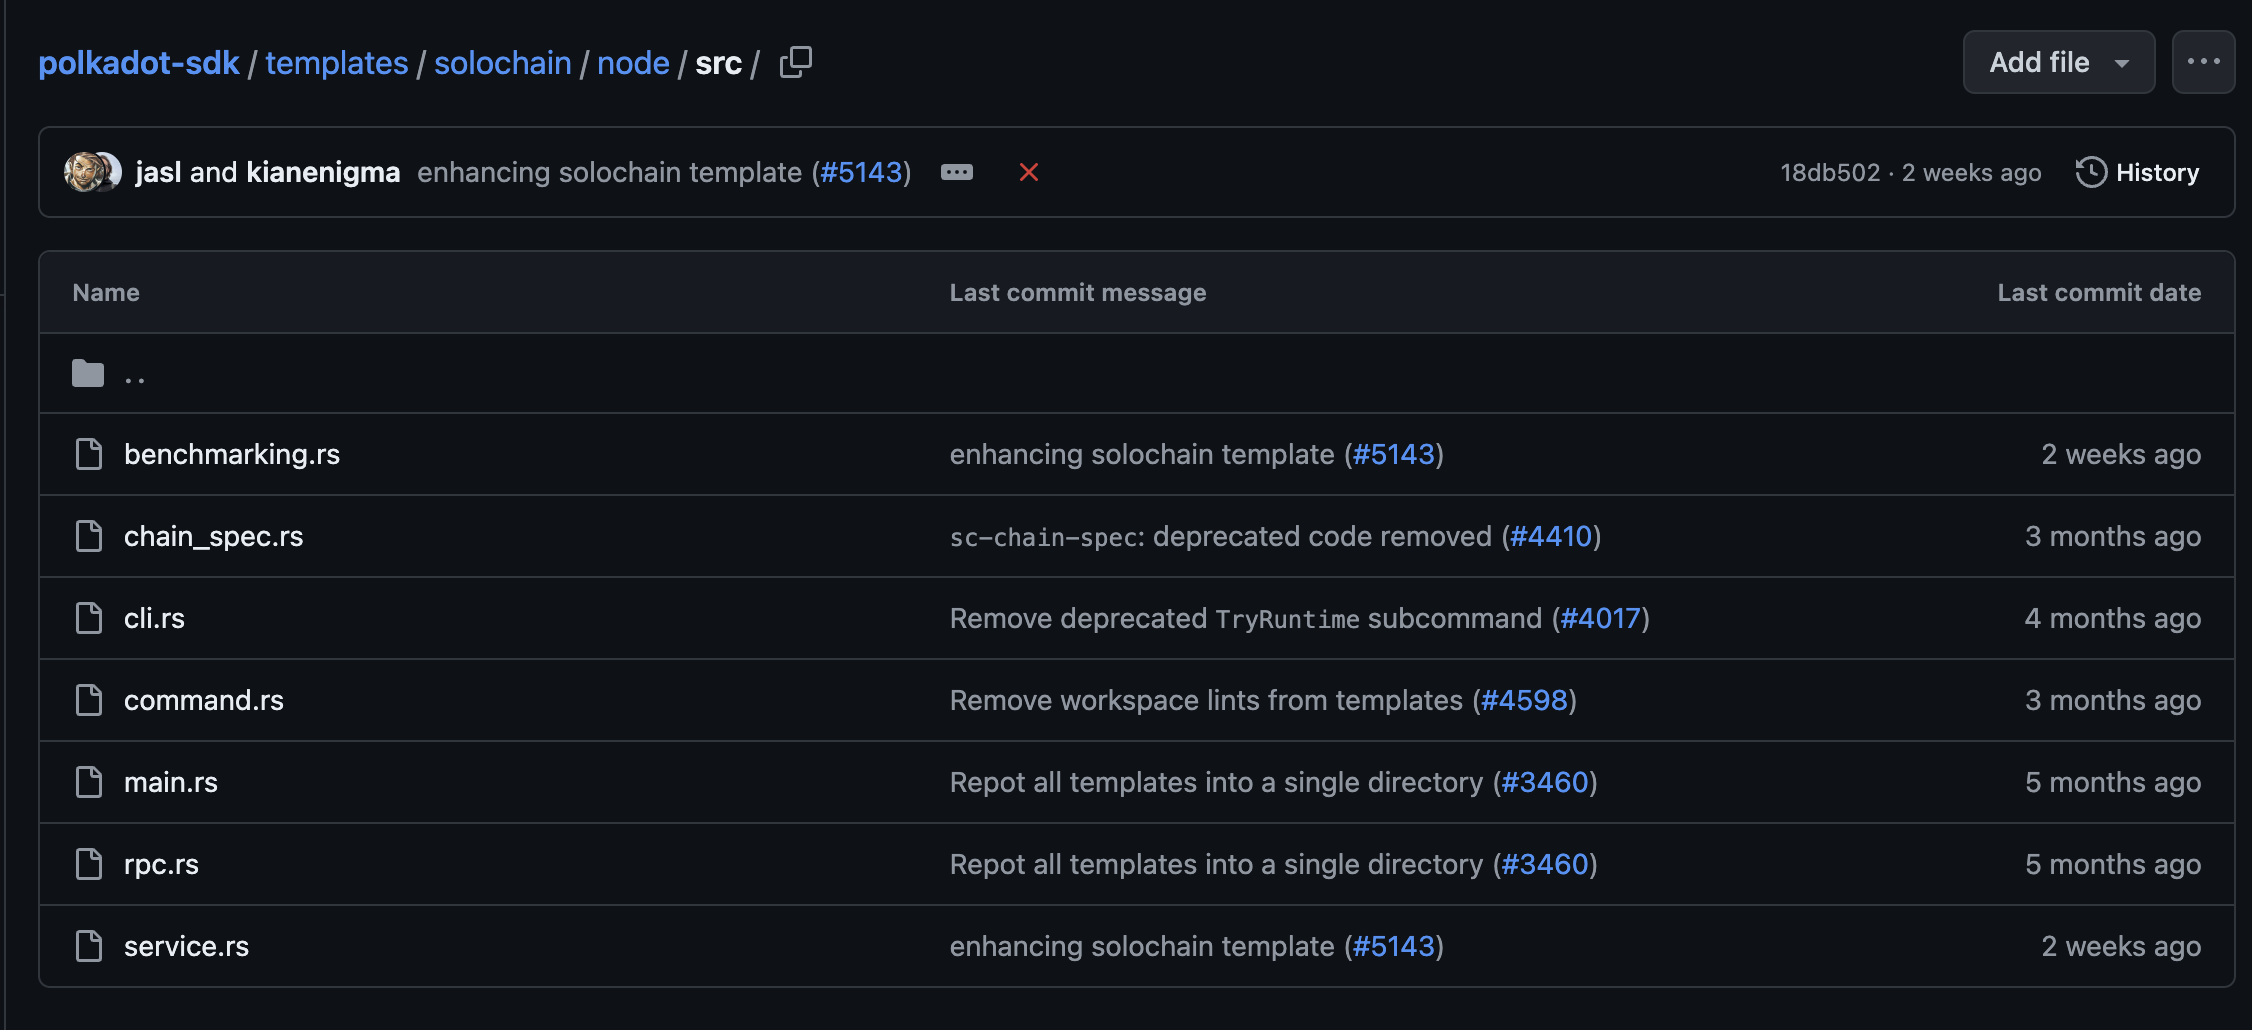Open kianenigma author profile
The width and height of the screenshot is (2252, 1030).
323,172
